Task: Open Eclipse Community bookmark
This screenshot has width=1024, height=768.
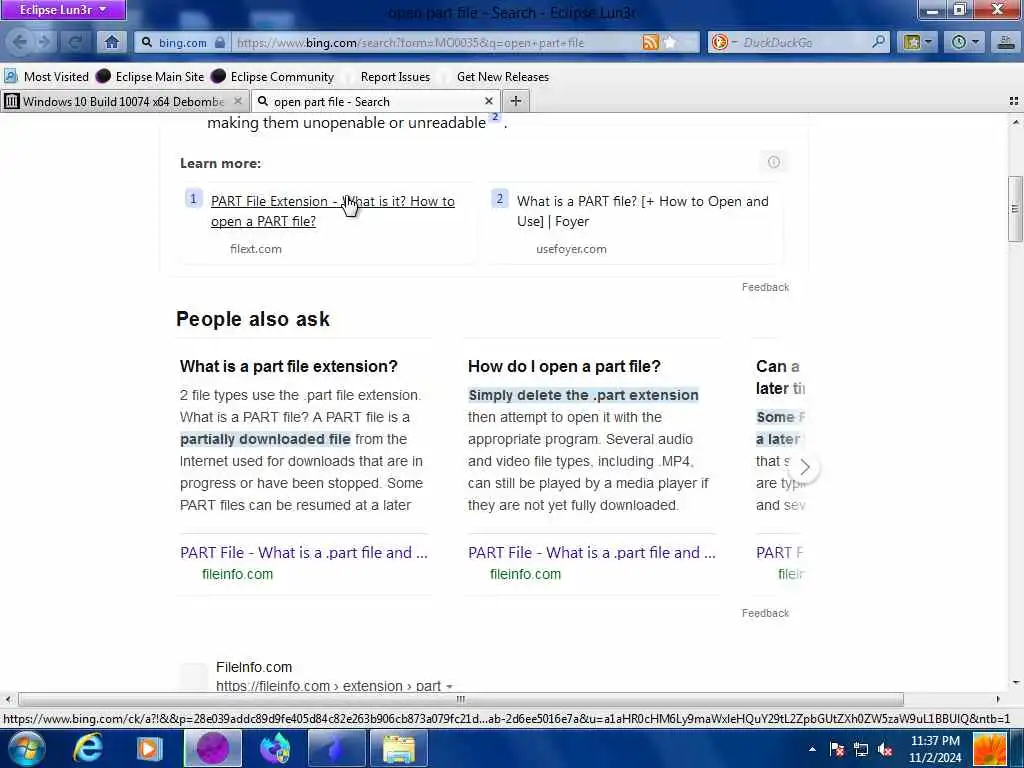Action: [273, 77]
